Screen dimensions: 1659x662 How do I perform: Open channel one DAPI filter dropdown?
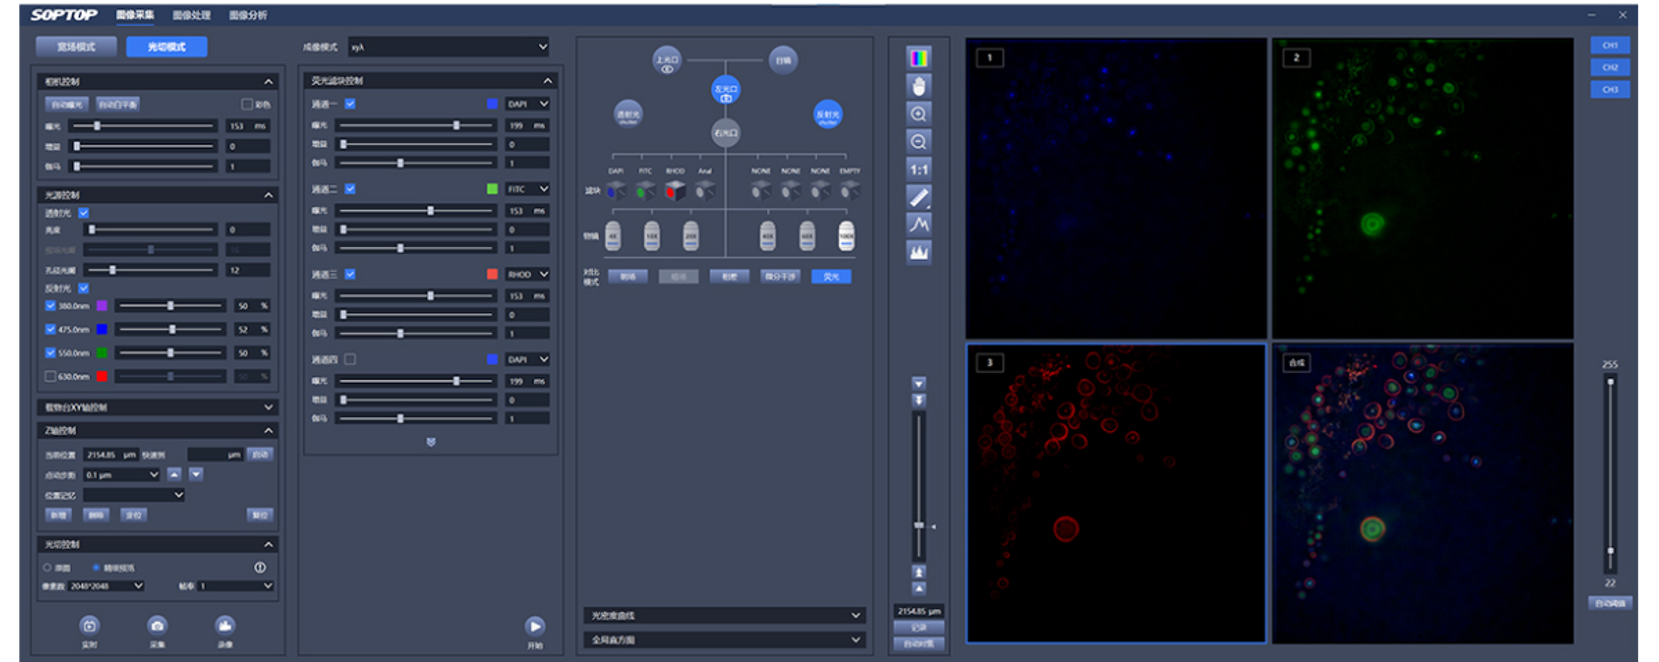coord(527,103)
